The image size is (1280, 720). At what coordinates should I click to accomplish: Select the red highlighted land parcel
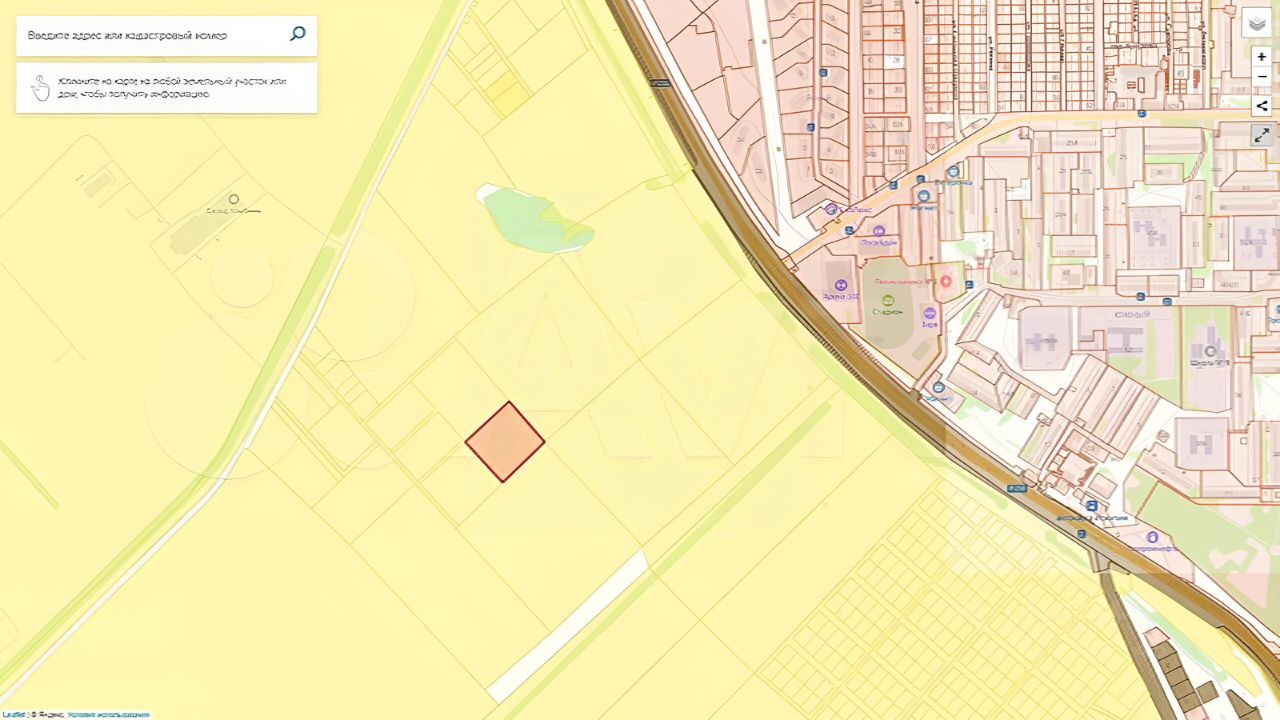tap(505, 442)
